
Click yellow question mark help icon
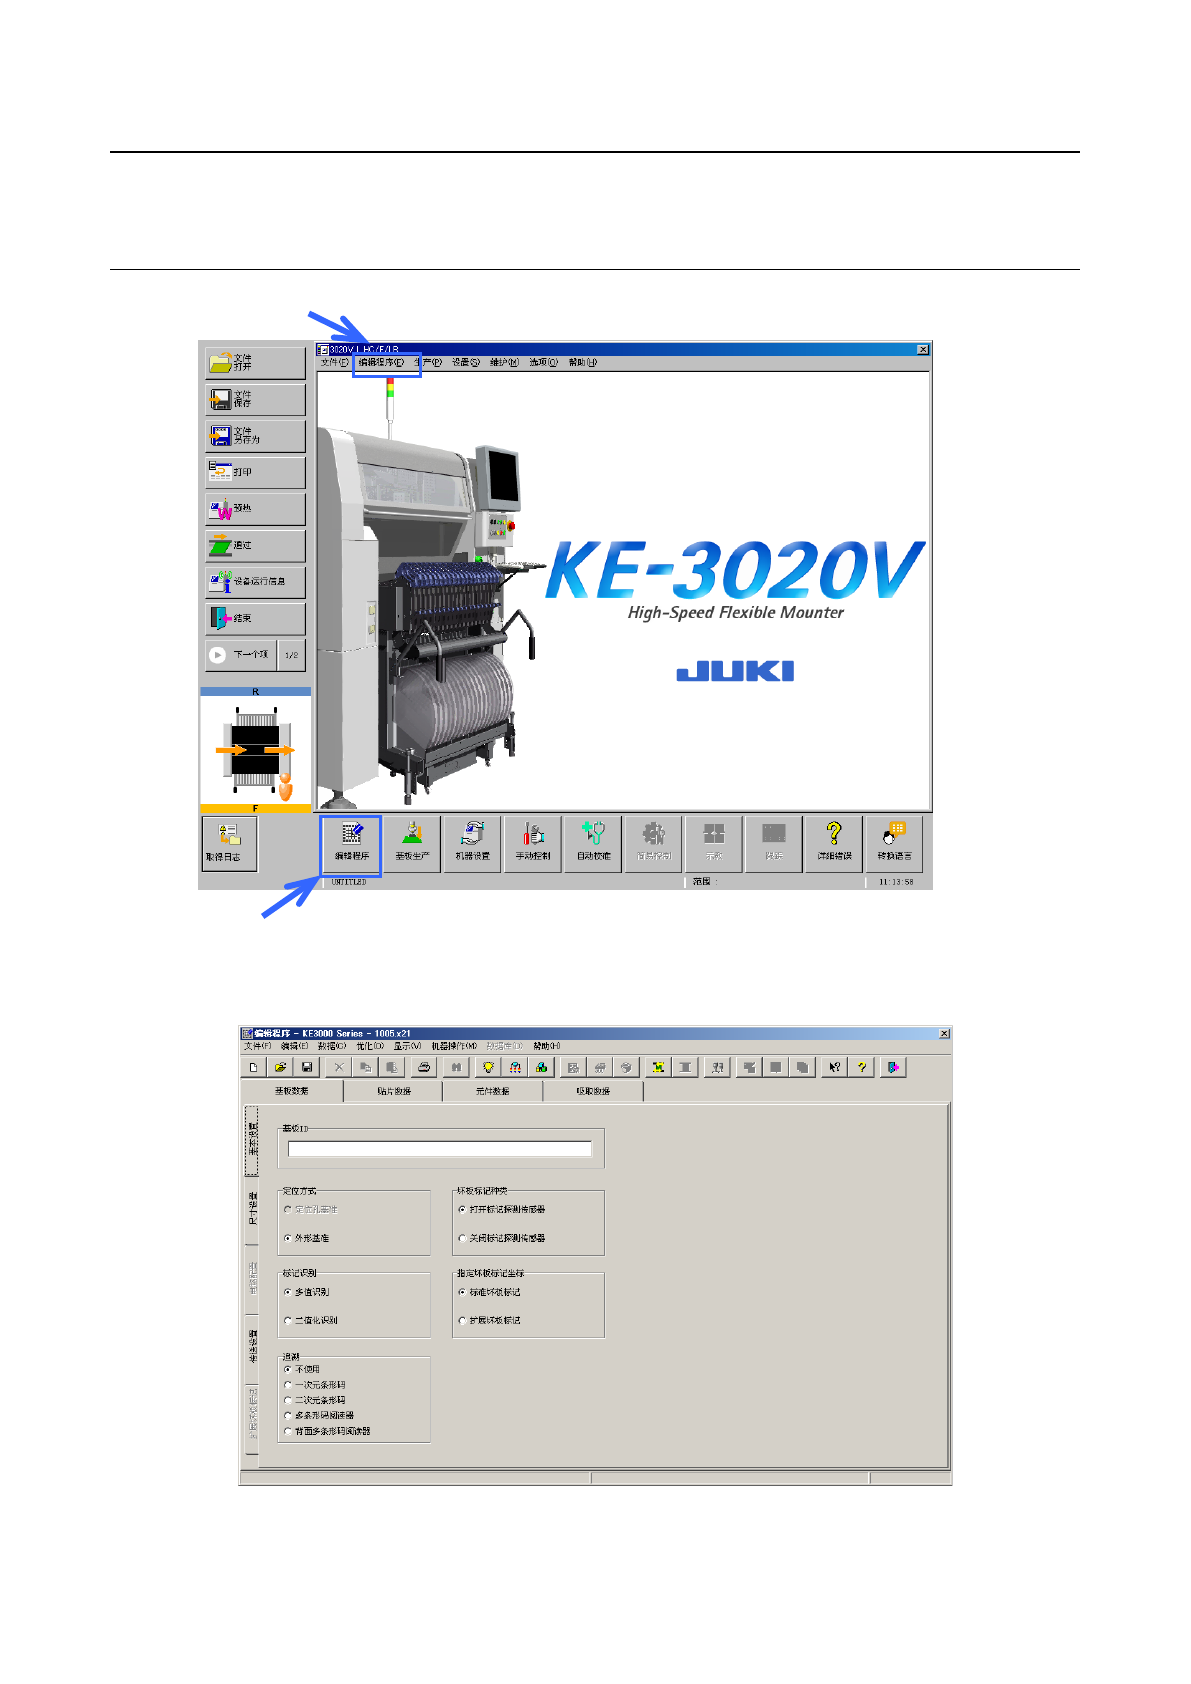pyautogui.click(x=861, y=1067)
